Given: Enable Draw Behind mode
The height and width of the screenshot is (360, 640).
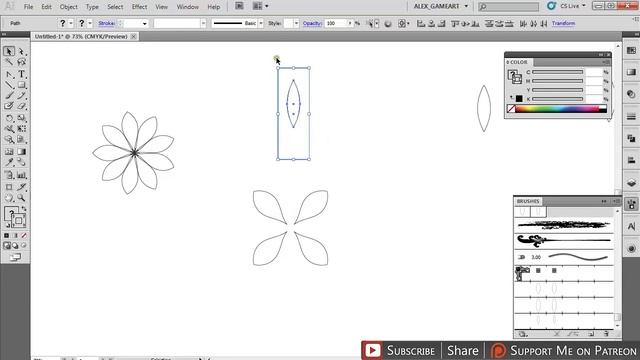Looking at the screenshot, I should [16, 246].
